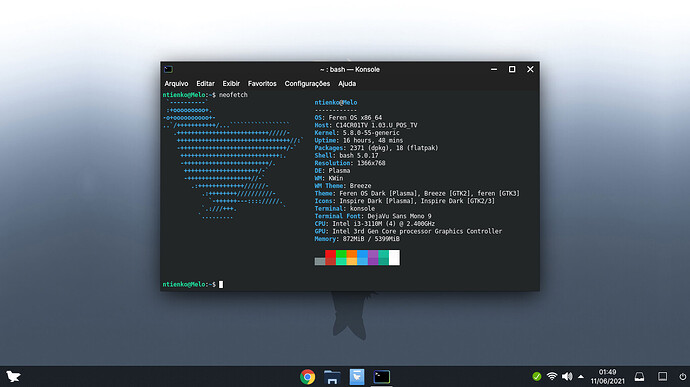Click the "OS: Feren OS x86_64" line
690x387 pixels.
[x=348, y=118]
